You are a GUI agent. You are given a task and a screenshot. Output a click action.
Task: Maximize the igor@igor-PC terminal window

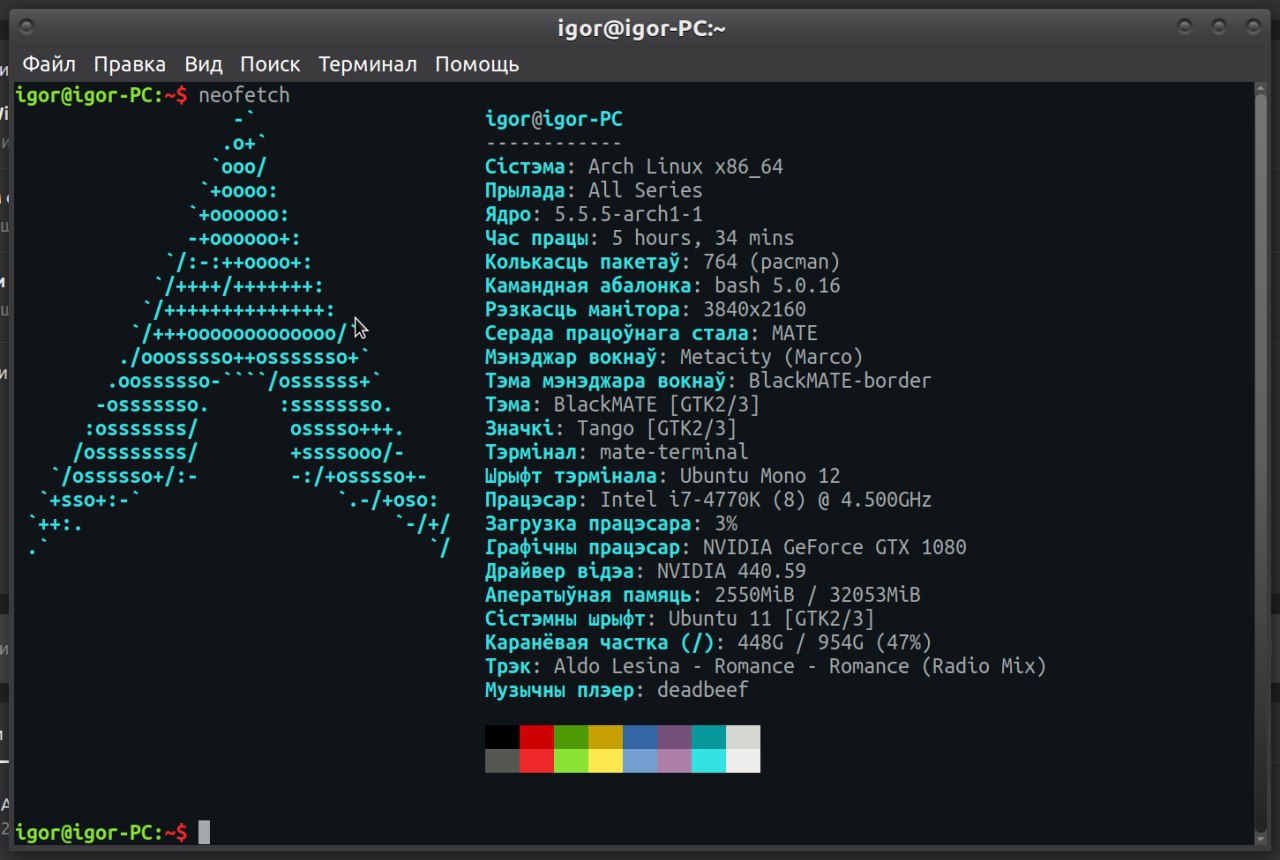pos(1219,26)
